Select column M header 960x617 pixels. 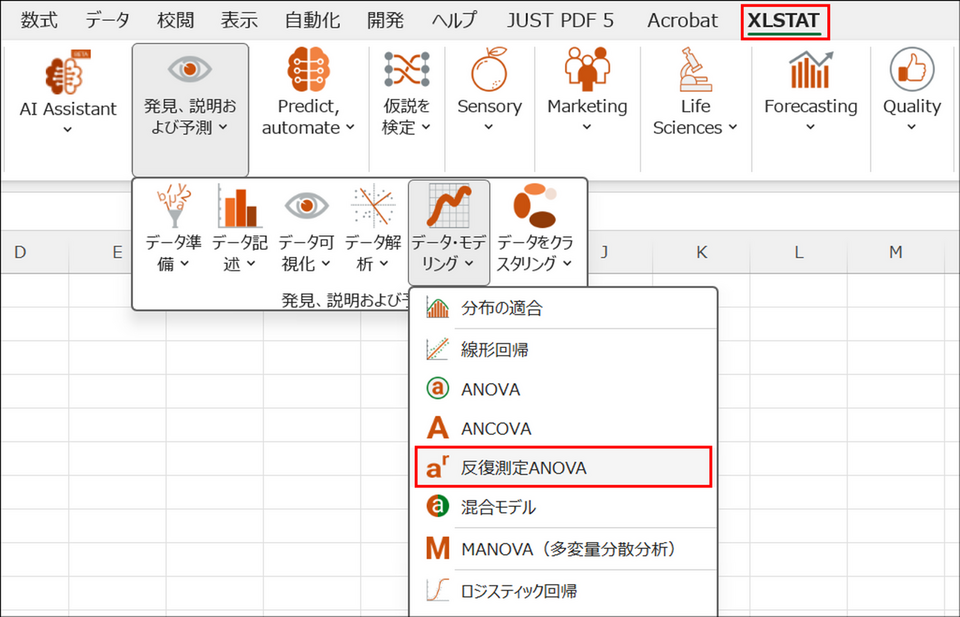pos(895,252)
